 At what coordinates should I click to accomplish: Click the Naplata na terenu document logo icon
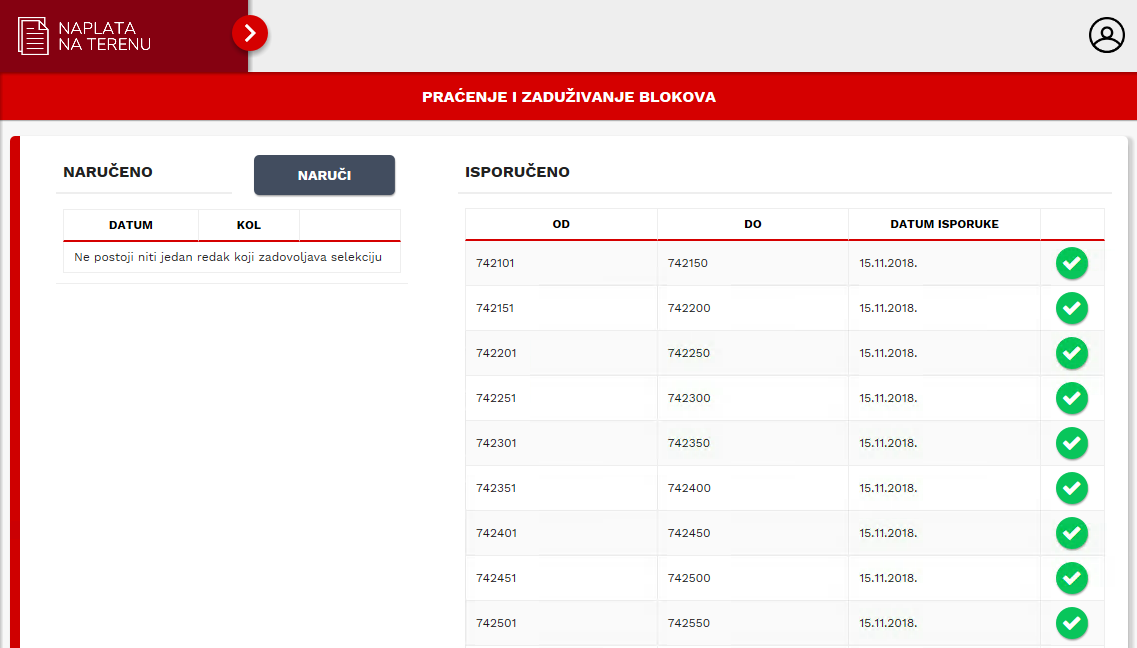click(x=33, y=36)
